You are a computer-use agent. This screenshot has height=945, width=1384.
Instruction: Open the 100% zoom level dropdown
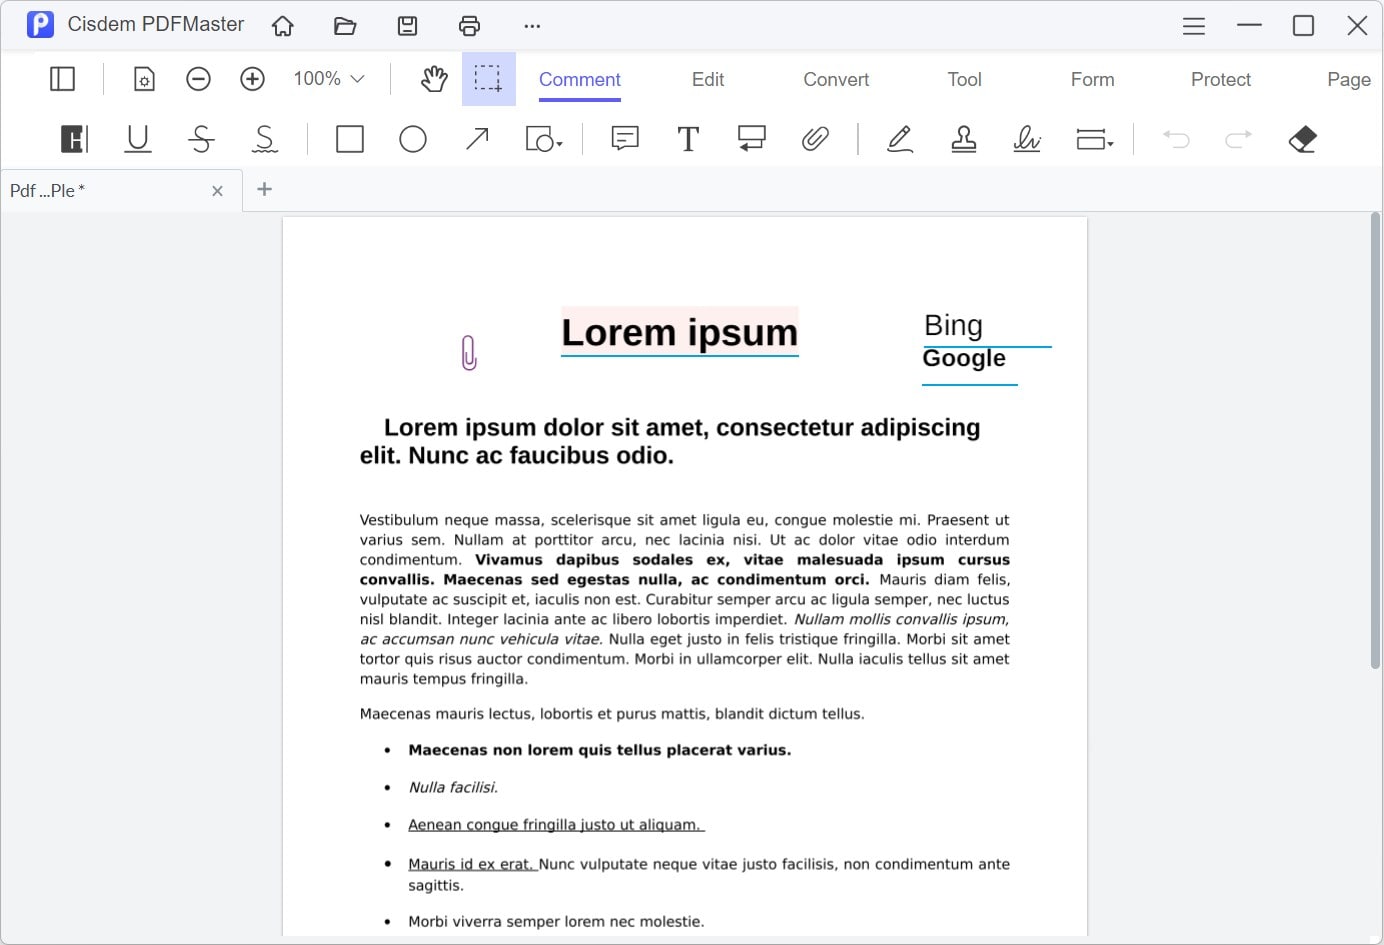click(329, 79)
